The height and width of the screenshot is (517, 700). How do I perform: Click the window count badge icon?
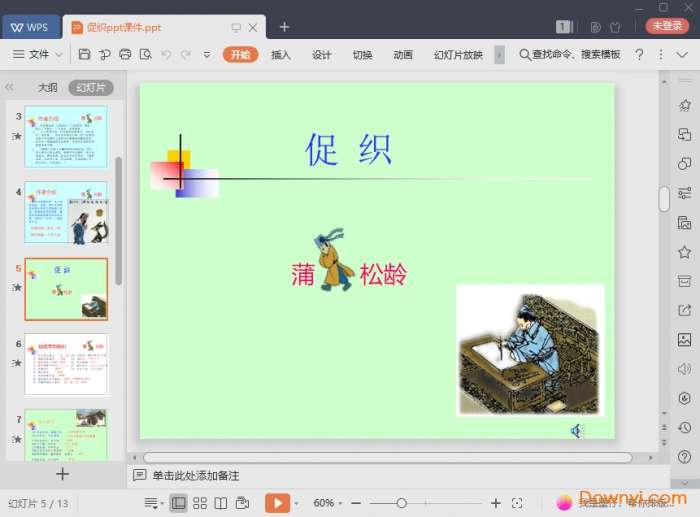[563, 27]
